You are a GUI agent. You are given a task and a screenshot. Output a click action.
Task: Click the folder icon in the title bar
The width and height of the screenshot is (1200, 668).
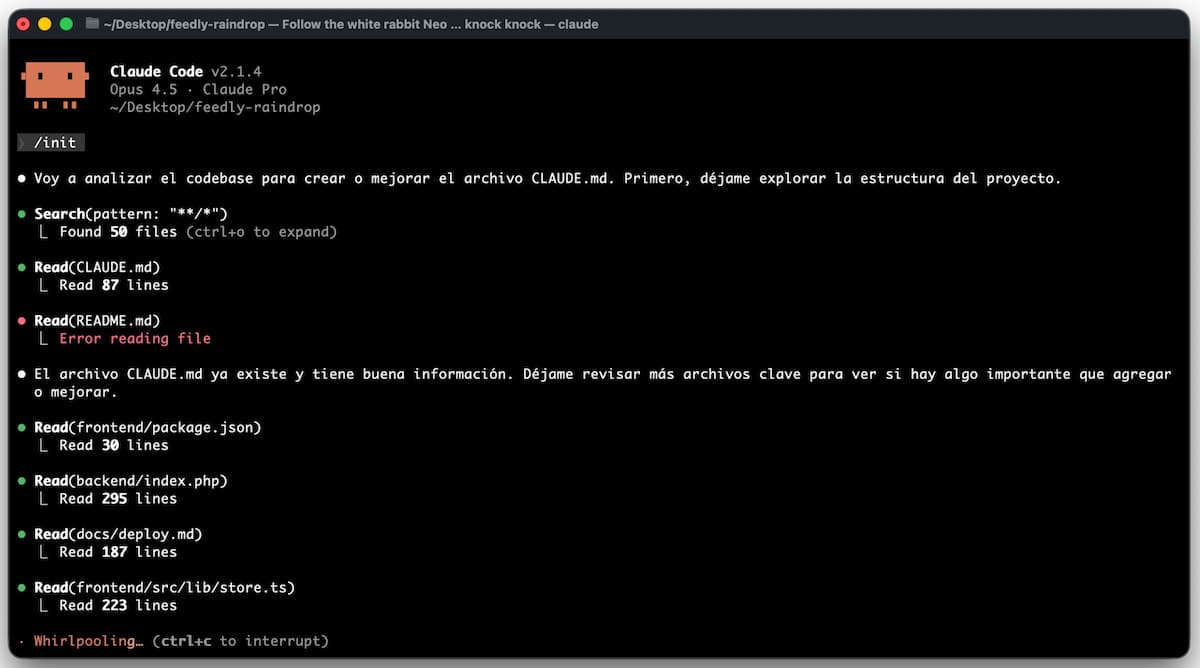91,23
